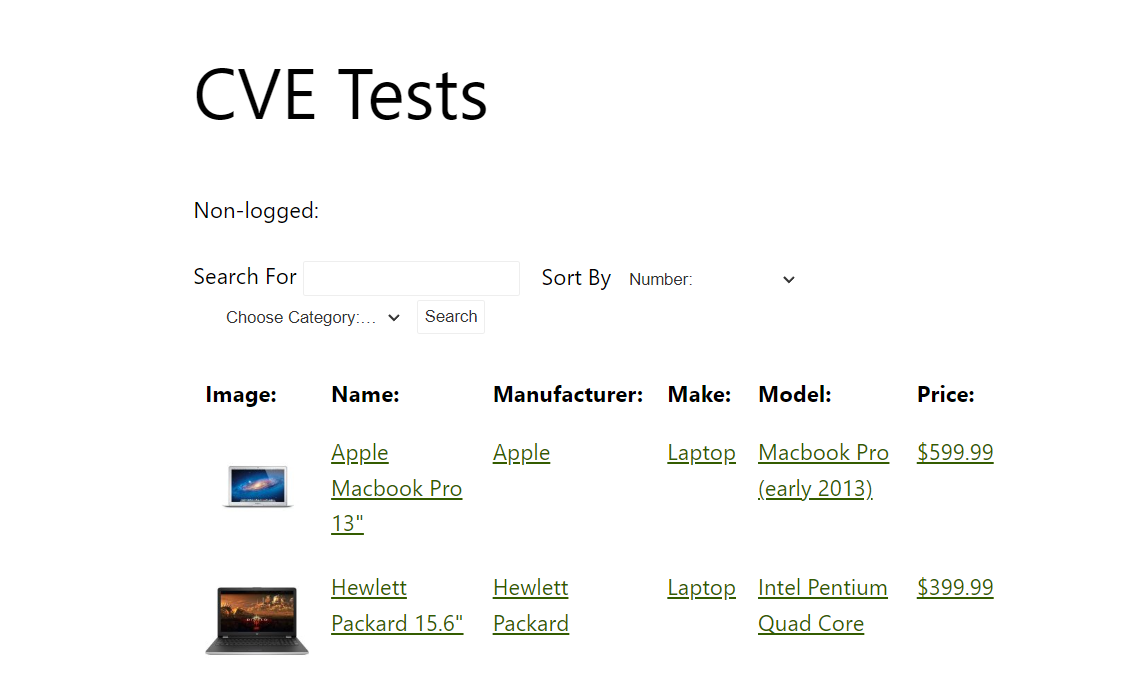The height and width of the screenshot is (679, 1134).
Task: Open the Sort By Number dropdown
Action: click(x=711, y=279)
